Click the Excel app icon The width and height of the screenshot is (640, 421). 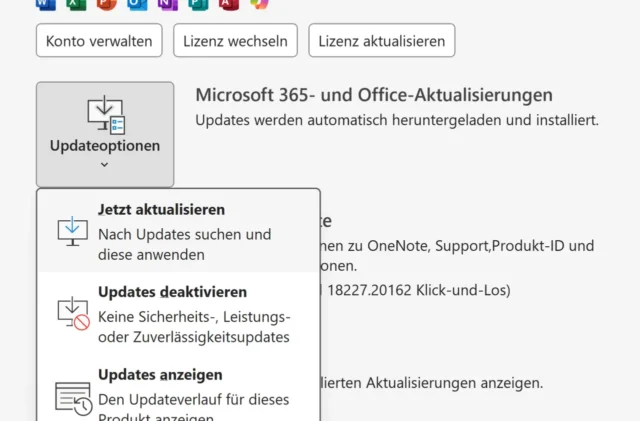click(x=76, y=4)
